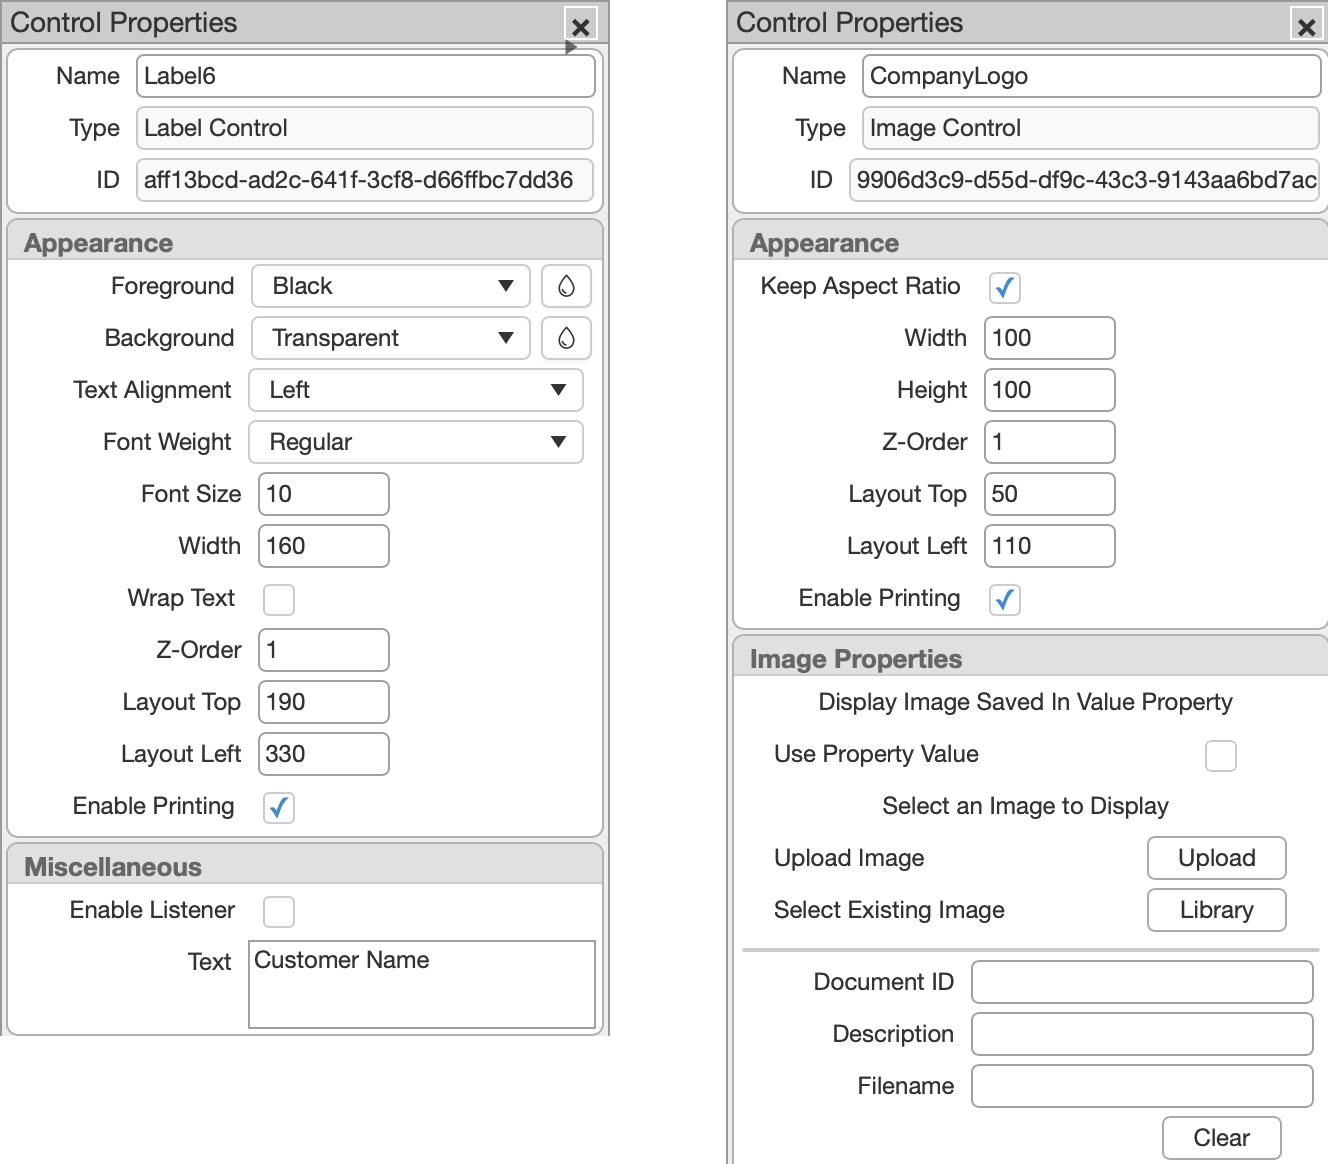Screen dimensions: 1328x1164
Task: Click the Image Control Type field
Action: coord(1091,128)
